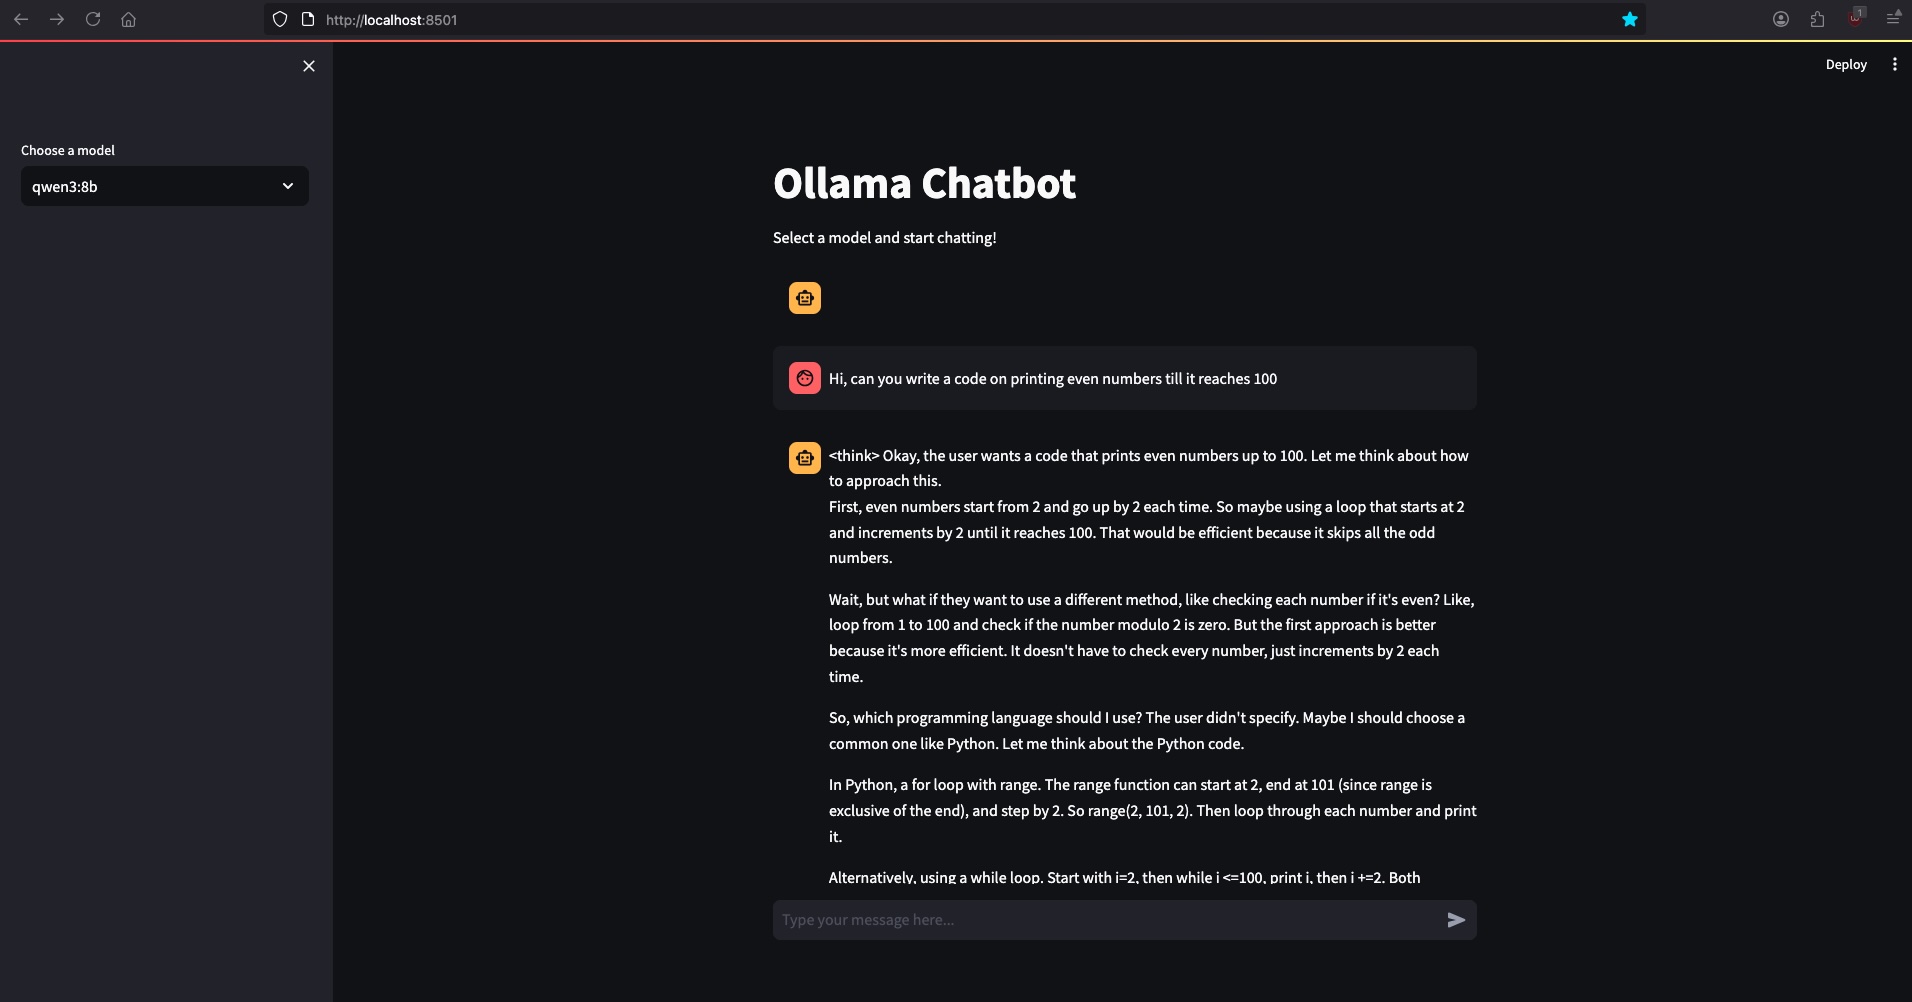
Task: Click the browser reload button
Action: pos(93,19)
